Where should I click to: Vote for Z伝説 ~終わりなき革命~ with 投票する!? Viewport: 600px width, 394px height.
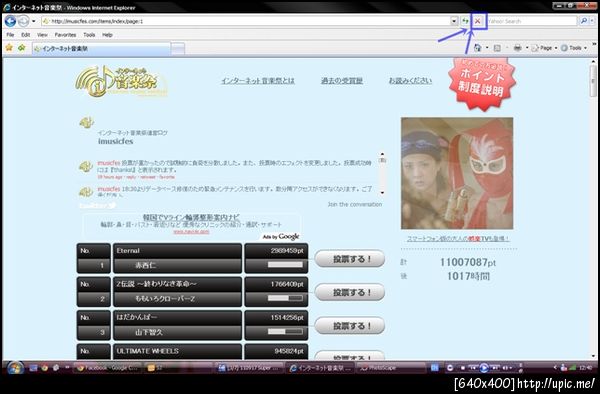point(349,292)
